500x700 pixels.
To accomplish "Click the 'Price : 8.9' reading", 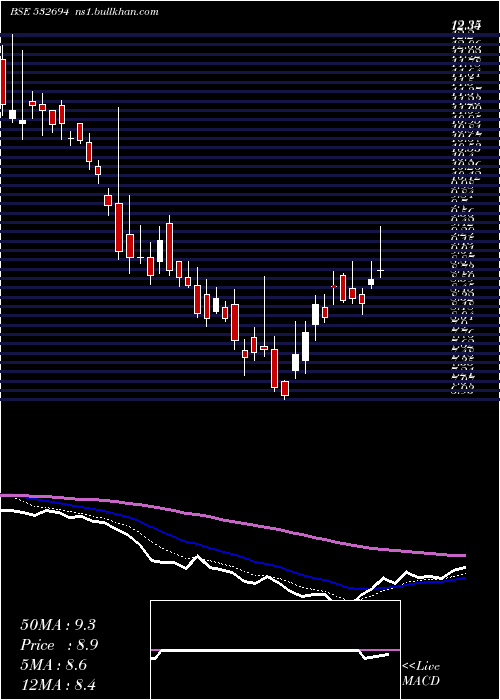I will click(x=59, y=645).
